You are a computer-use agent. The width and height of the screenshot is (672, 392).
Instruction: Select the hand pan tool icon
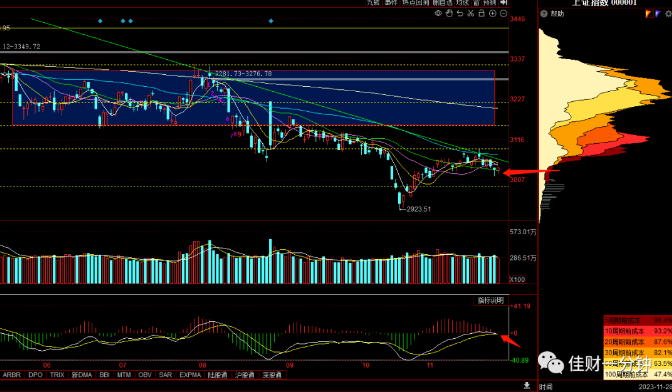(449, 13)
